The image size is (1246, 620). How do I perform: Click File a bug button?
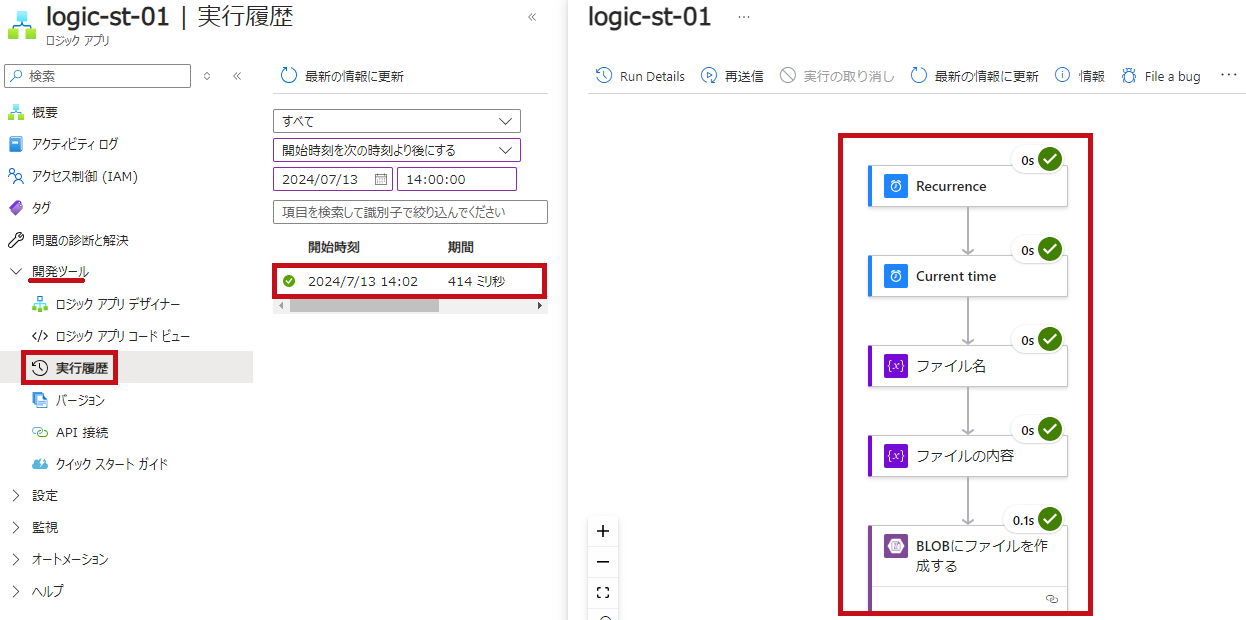(x=1161, y=76)
